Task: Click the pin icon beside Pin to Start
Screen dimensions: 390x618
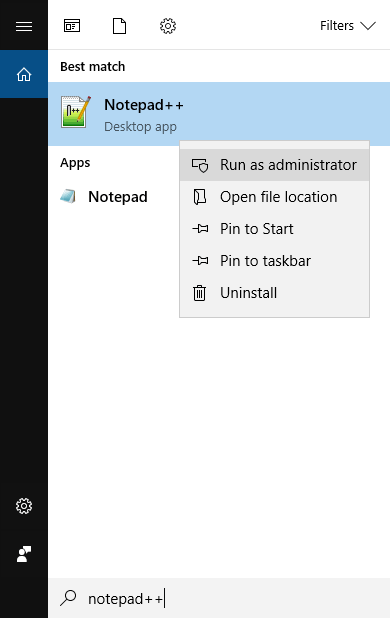Action: [x=200, y=229]
